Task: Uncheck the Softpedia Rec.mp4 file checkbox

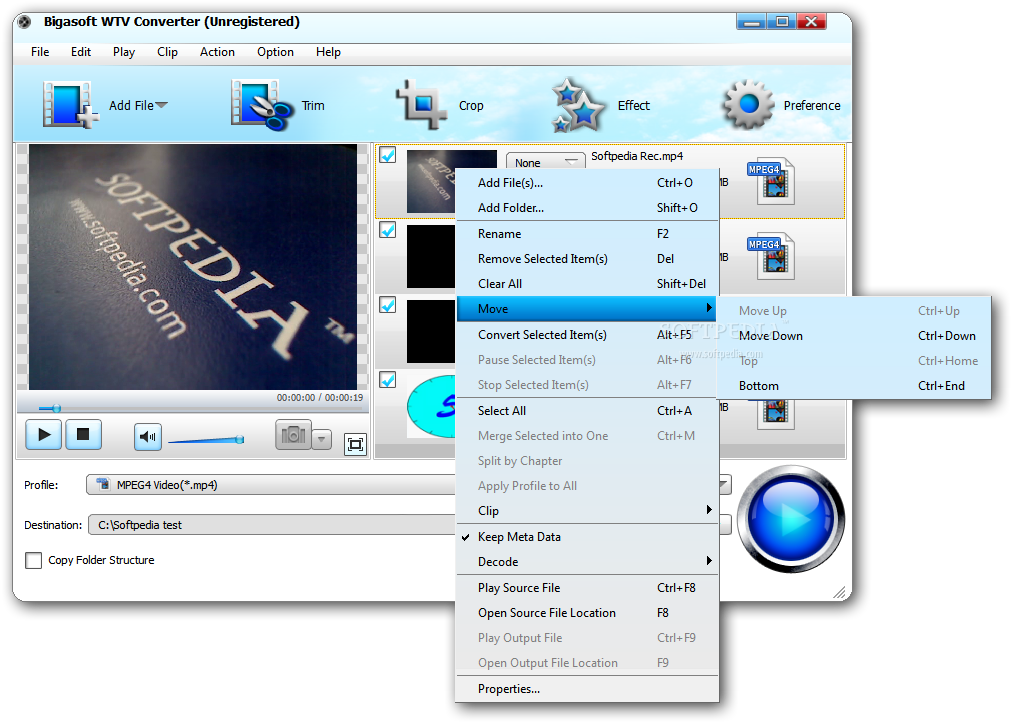Action: pyautogui.click(x=388, y=155)
